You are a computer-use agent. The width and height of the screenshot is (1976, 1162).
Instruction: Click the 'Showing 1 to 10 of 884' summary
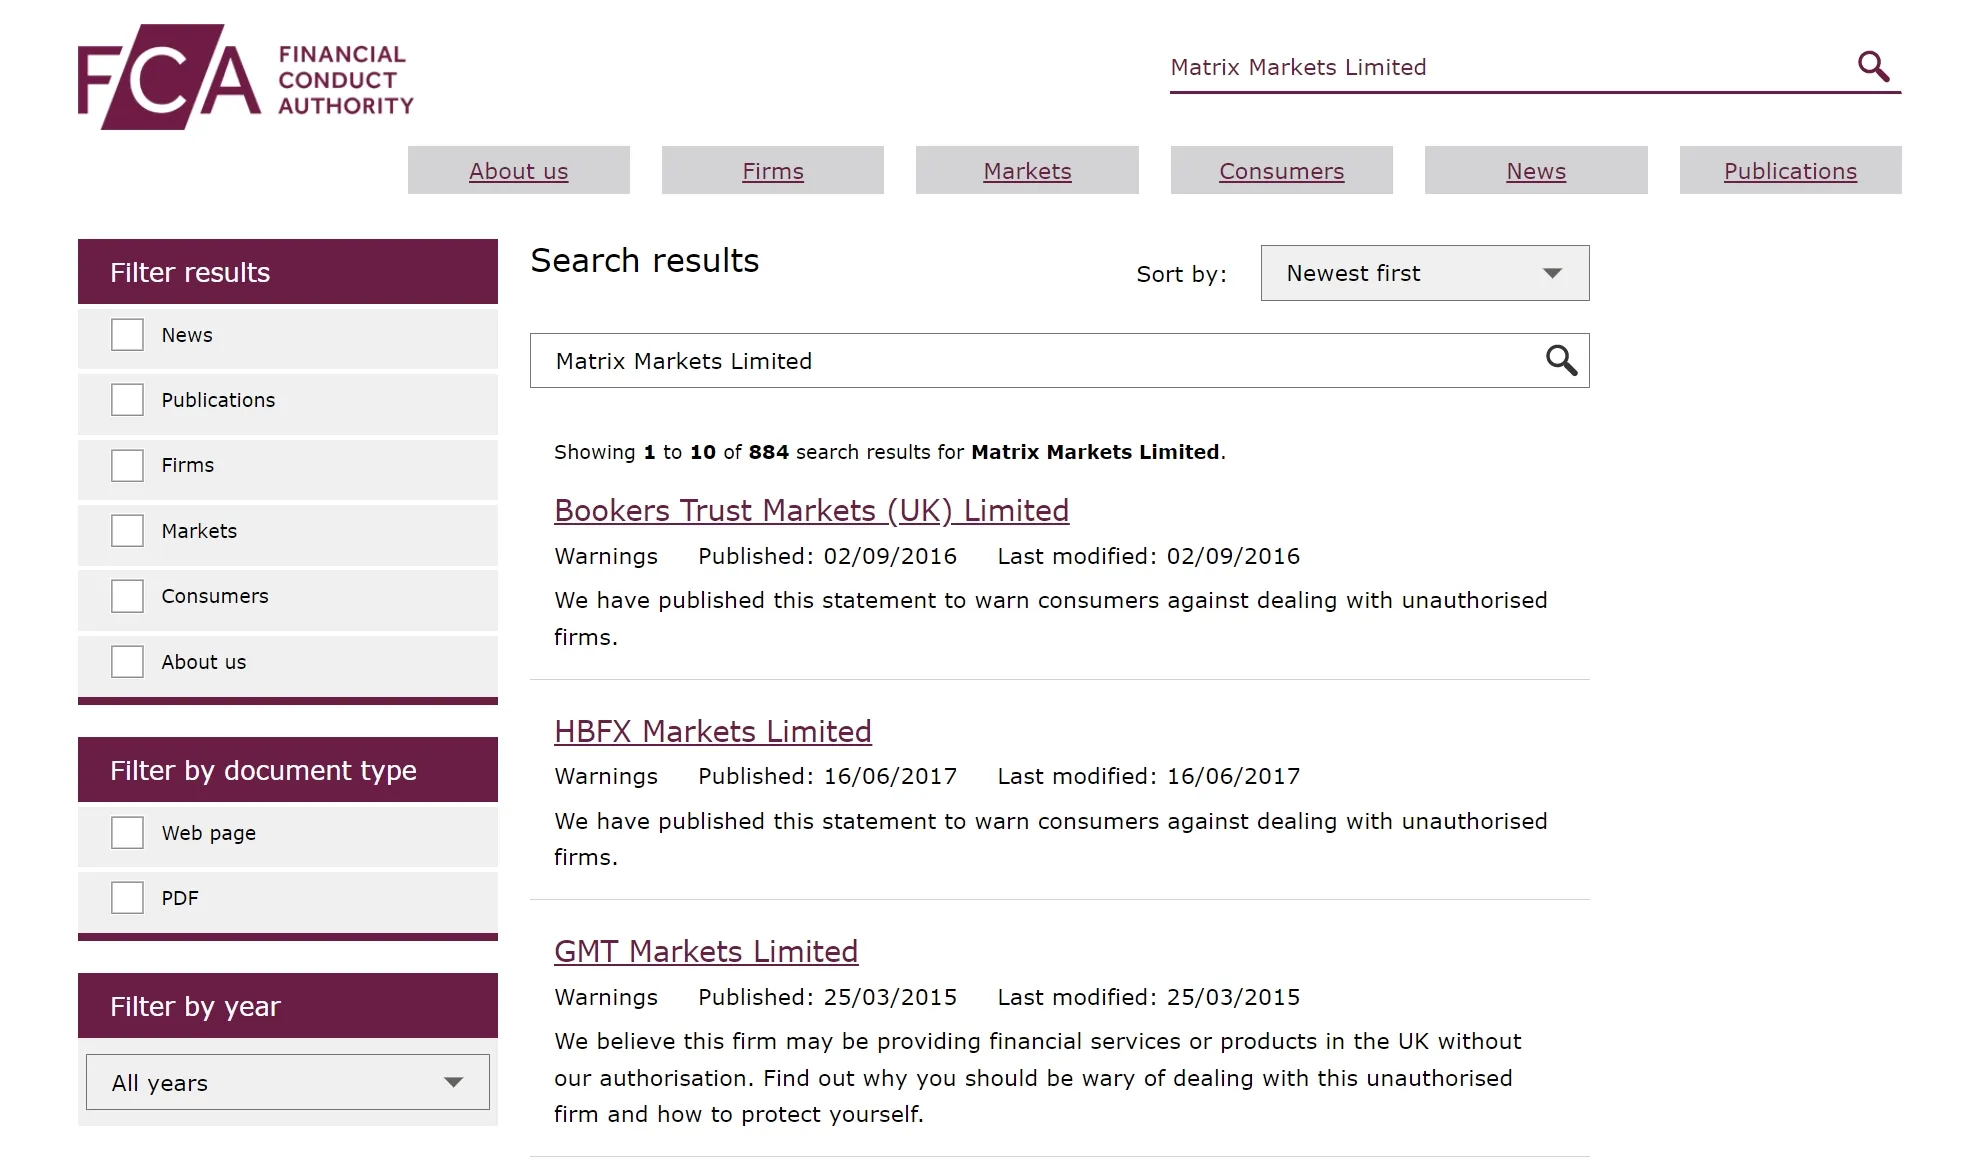click(890, 452)
